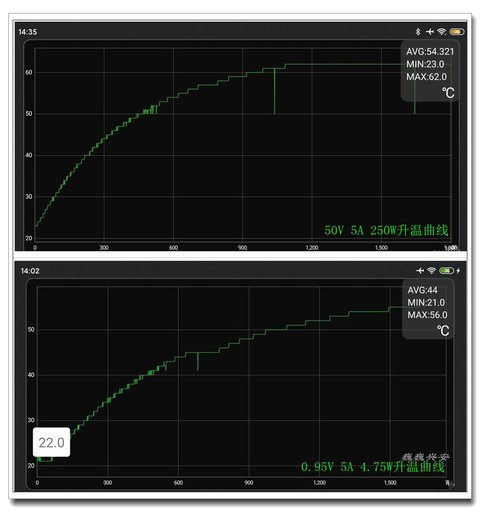Click the °C unit label in top chart

tap(448, 93)
